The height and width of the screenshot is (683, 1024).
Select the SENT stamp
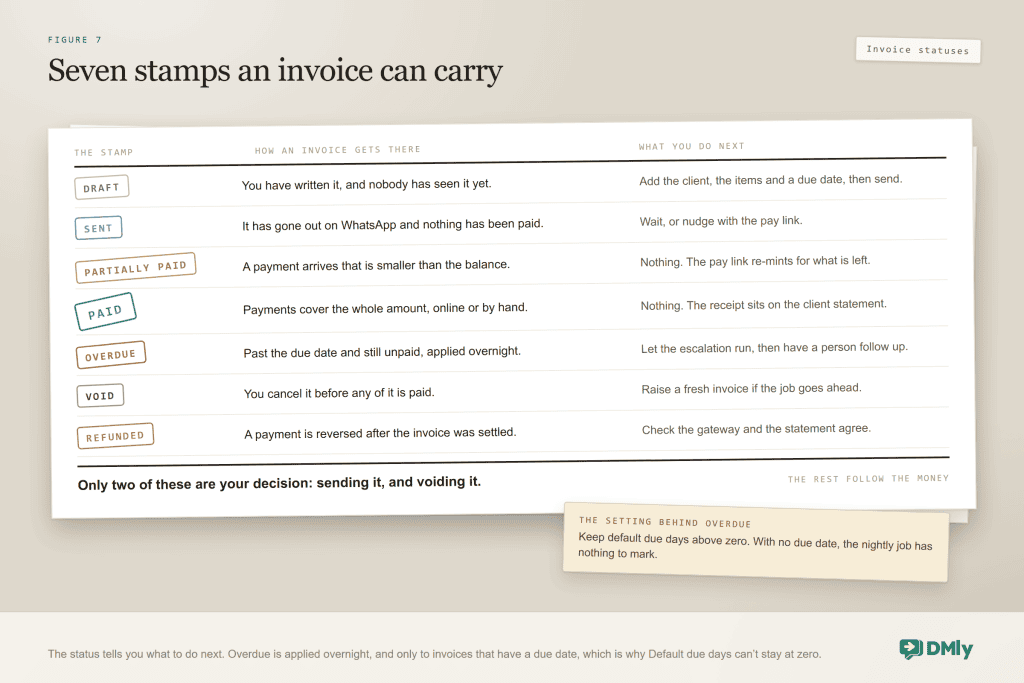pos(98,228)
